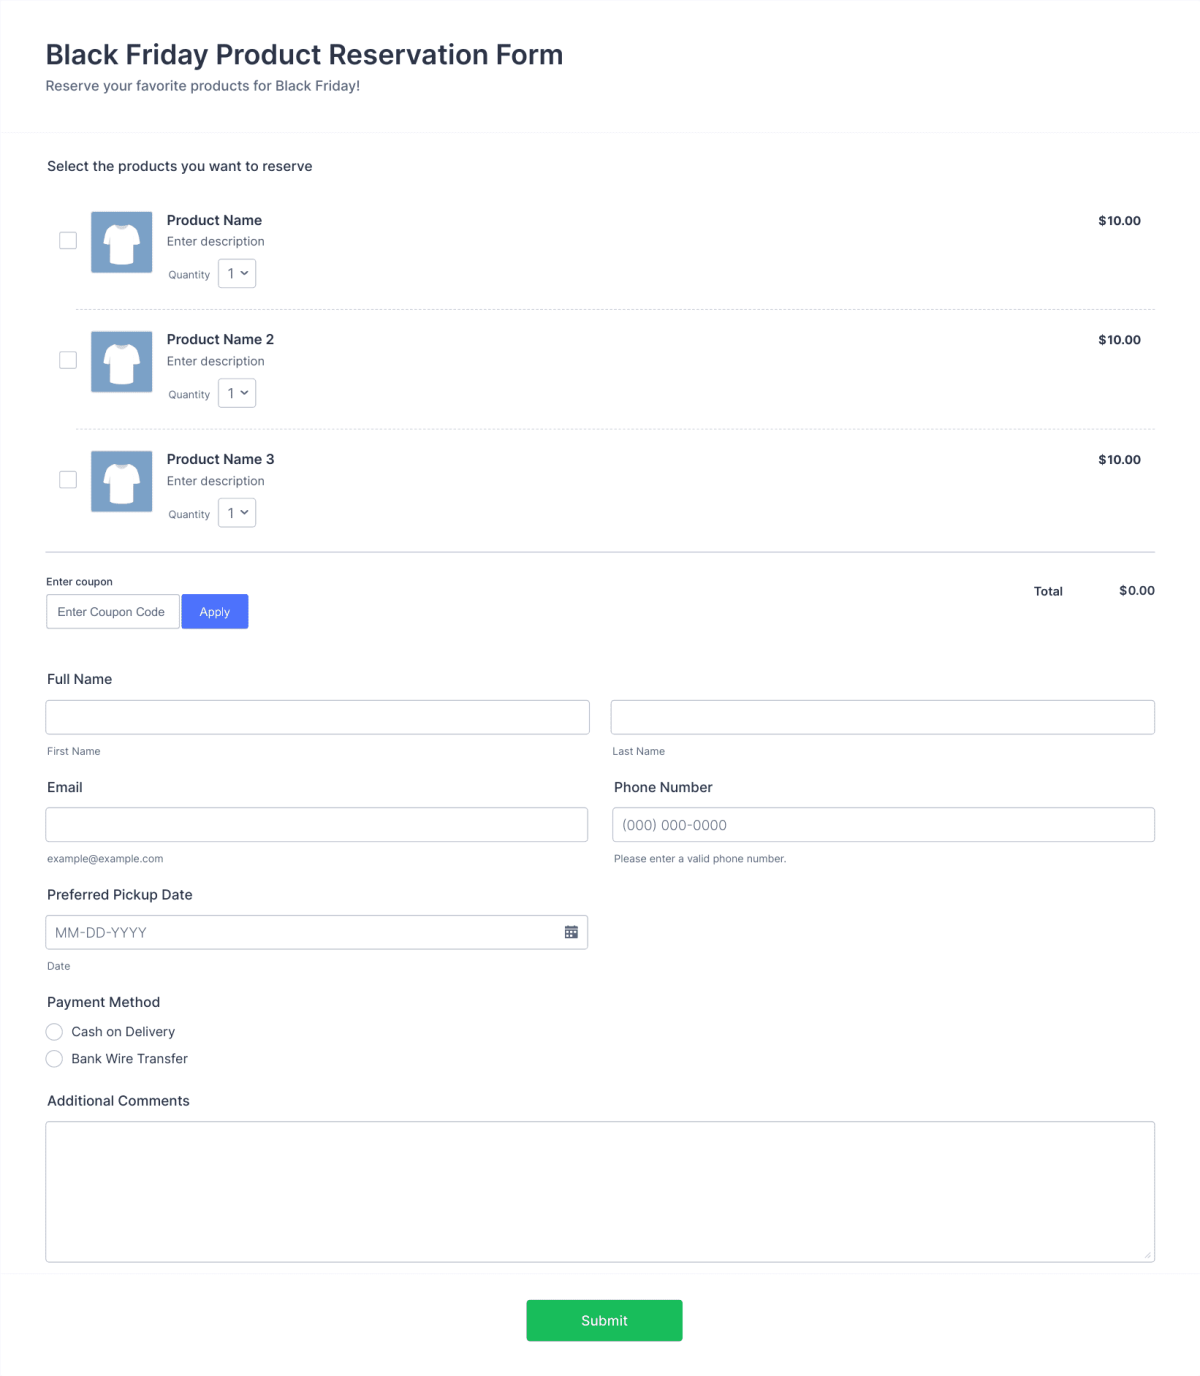Viewport: 1200px width, 1376px height.
Task: Check the Product Name 2 checkbox
Action: [67, 359]
